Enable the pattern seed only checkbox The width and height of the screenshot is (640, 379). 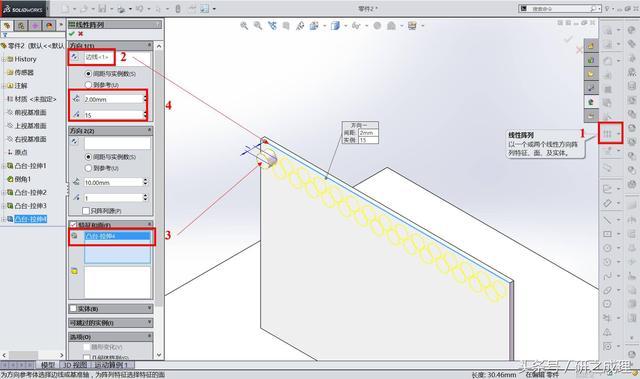click(86, 211)
